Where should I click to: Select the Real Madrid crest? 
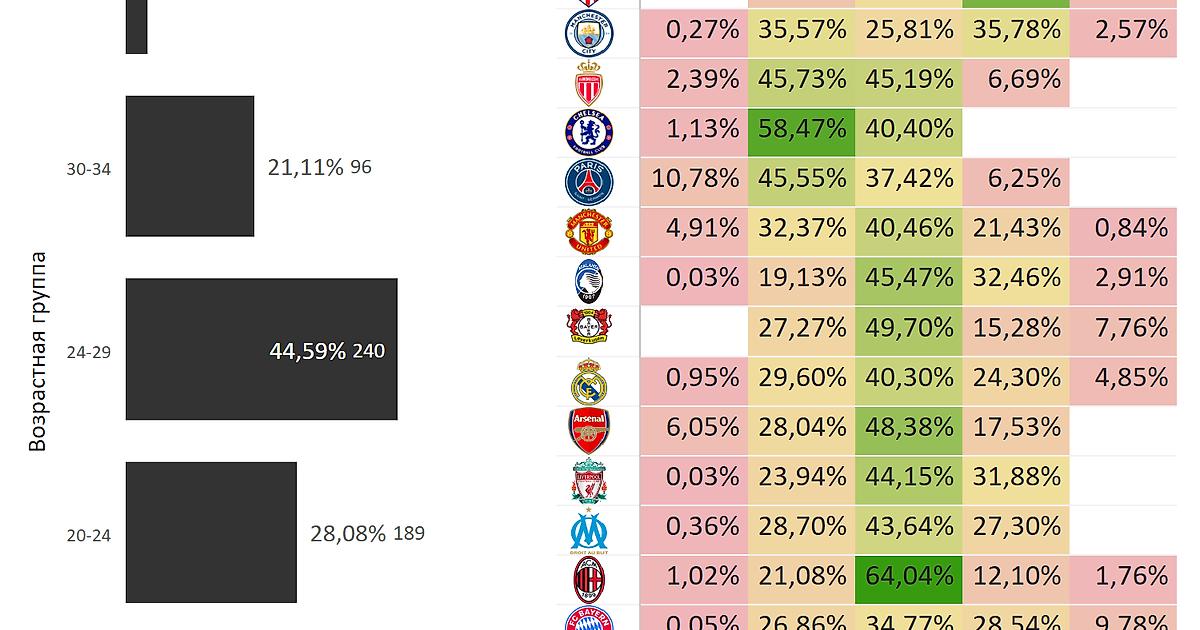click(588, 381)
